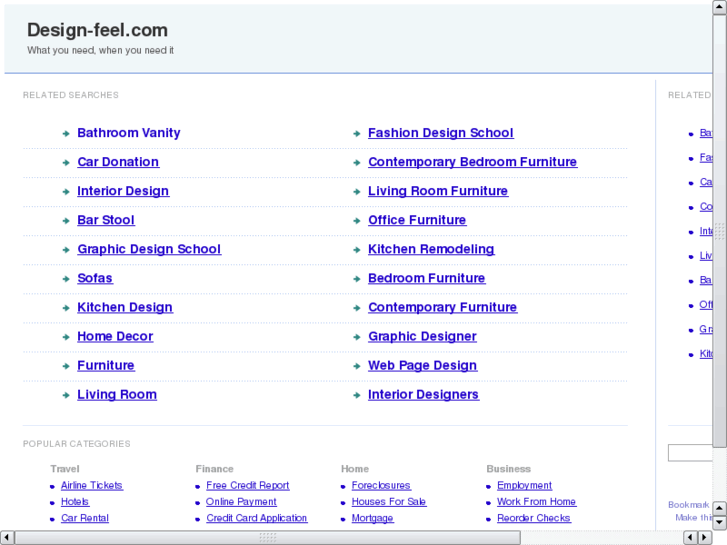Go to the Car Rental link

85,518
